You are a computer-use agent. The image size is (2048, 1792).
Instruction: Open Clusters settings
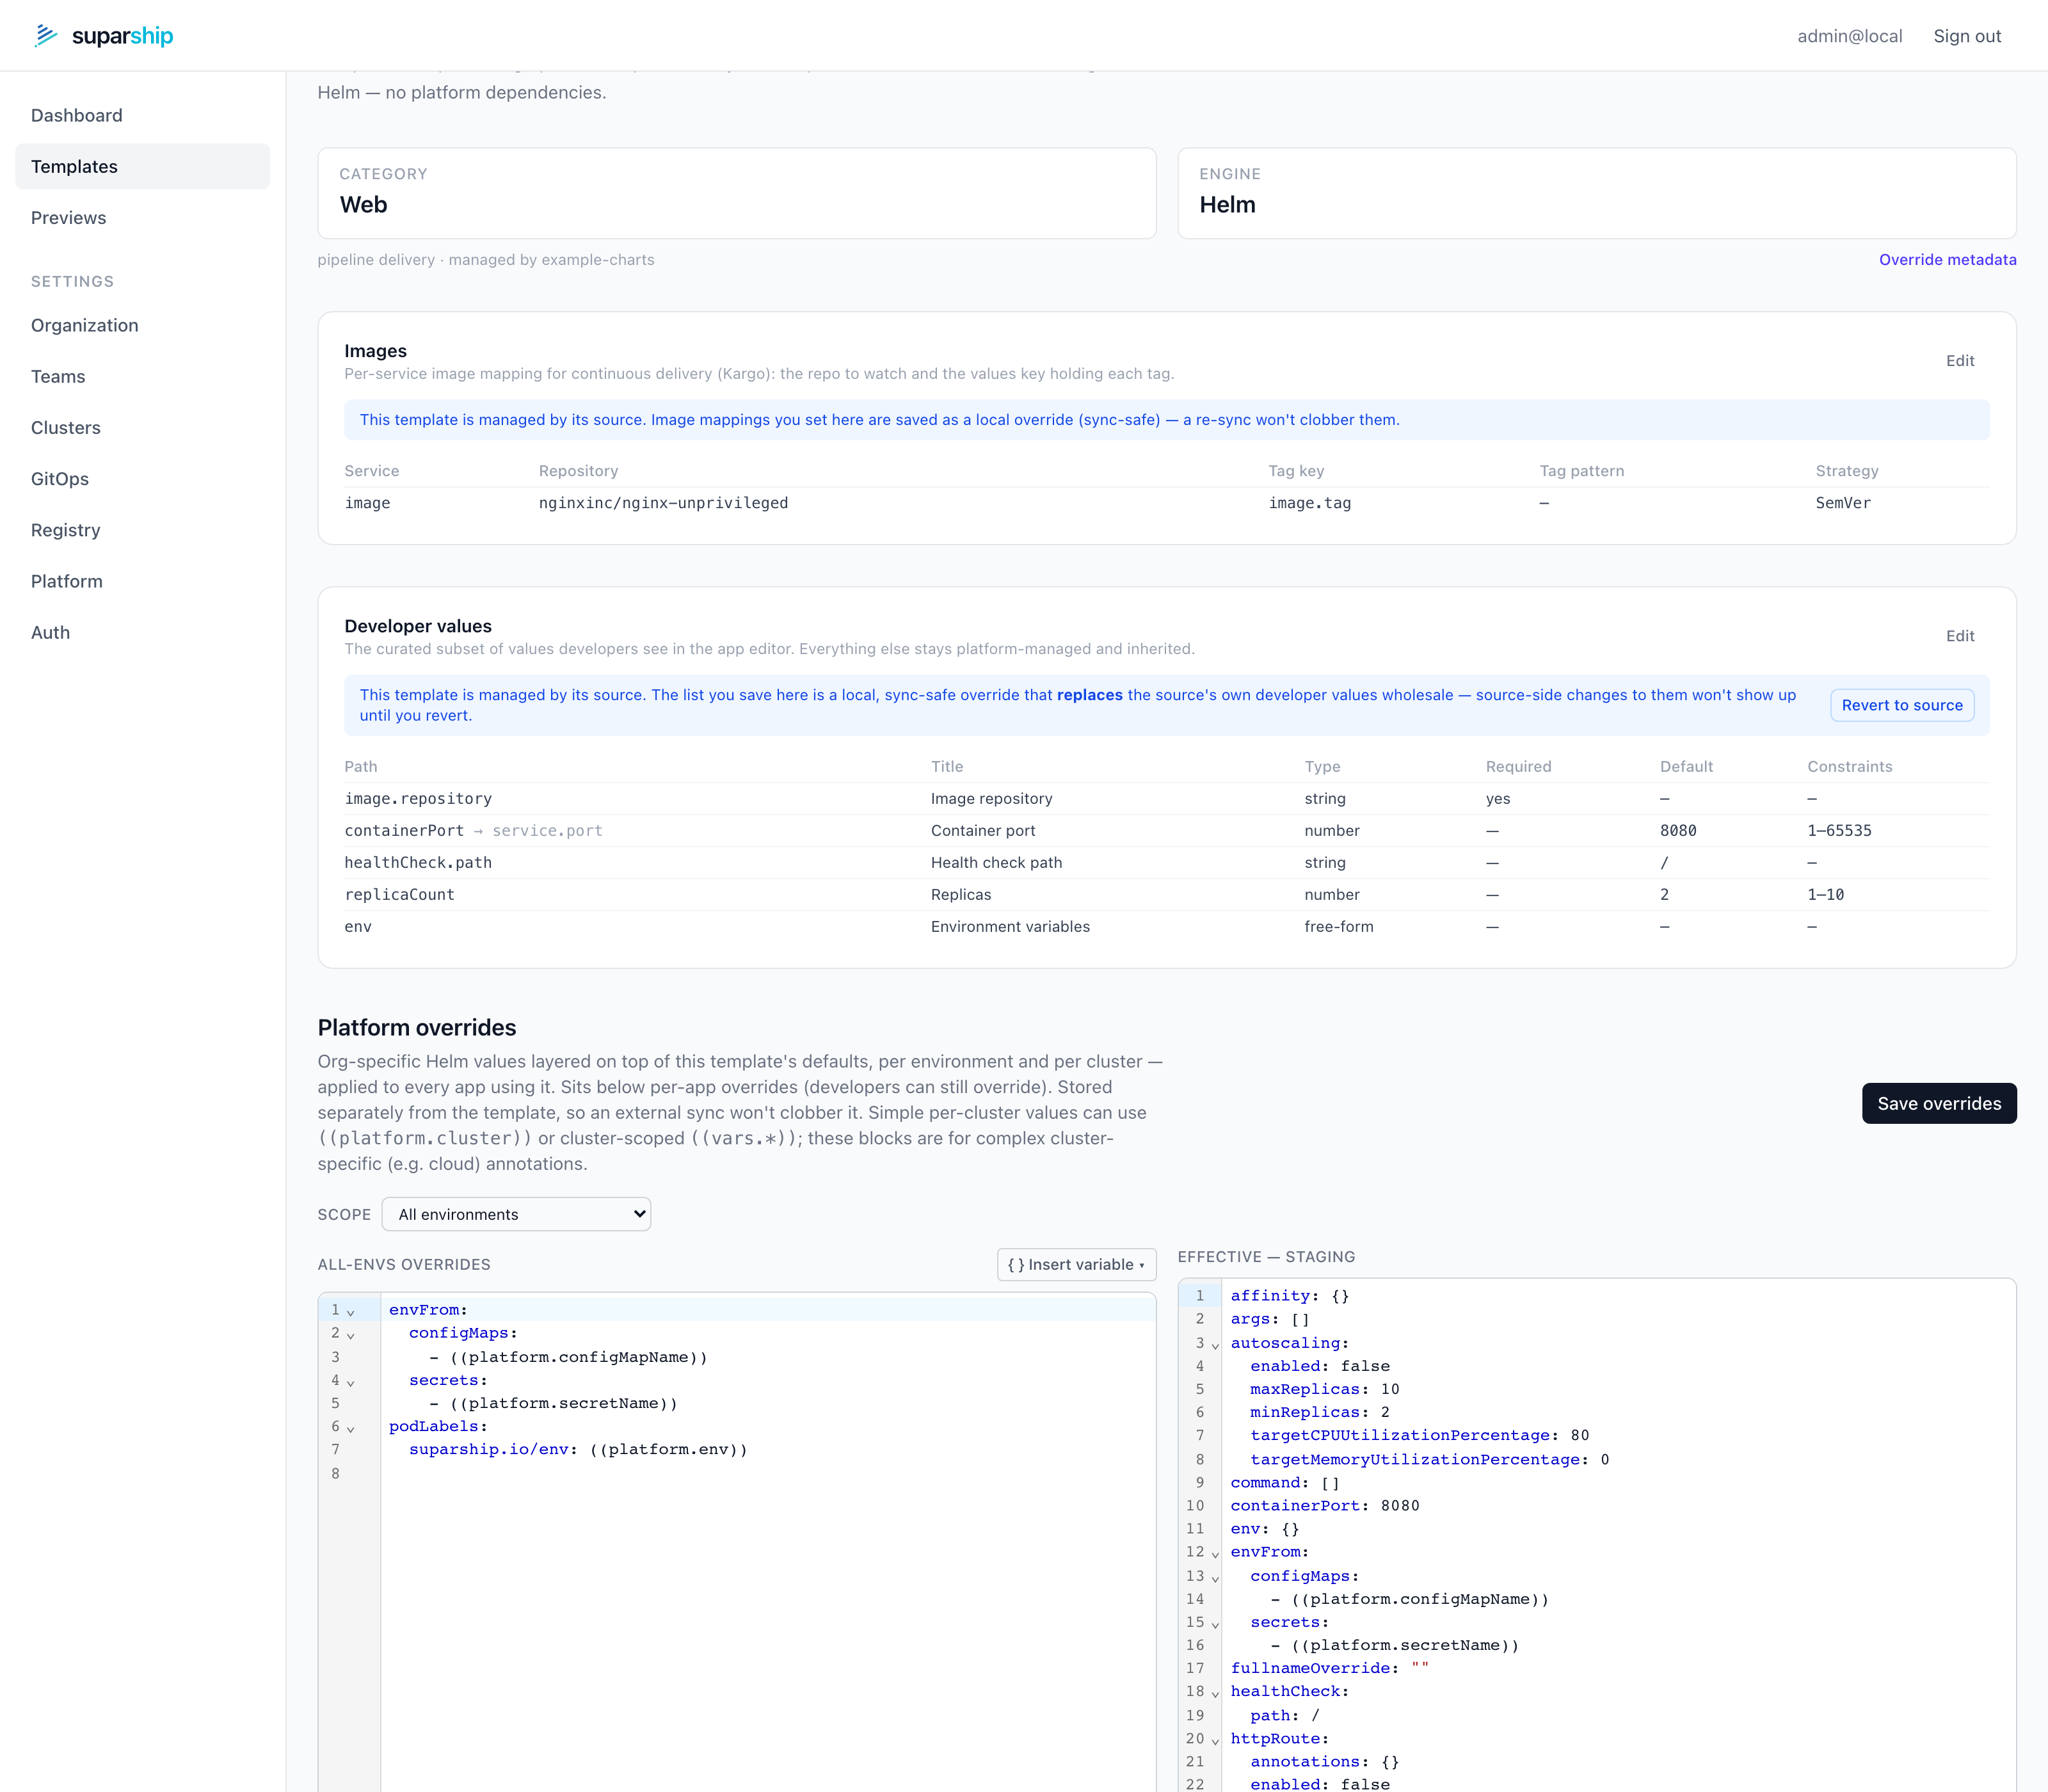pyautogui.click(x=142, y=427)
